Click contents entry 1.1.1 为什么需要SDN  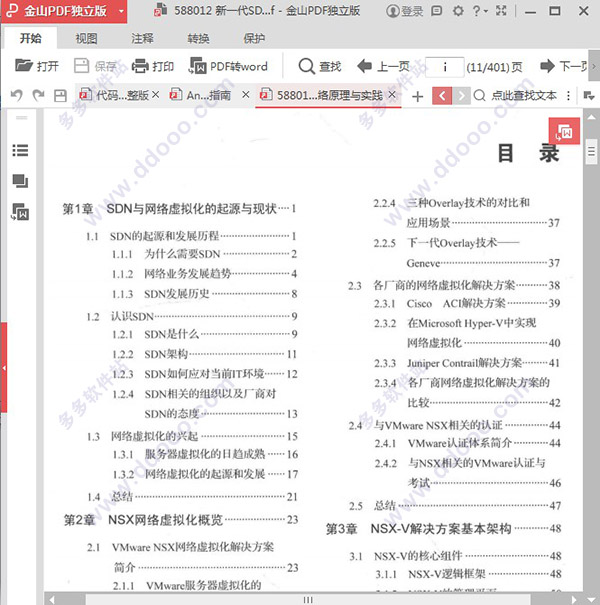[x=204, y=254]
